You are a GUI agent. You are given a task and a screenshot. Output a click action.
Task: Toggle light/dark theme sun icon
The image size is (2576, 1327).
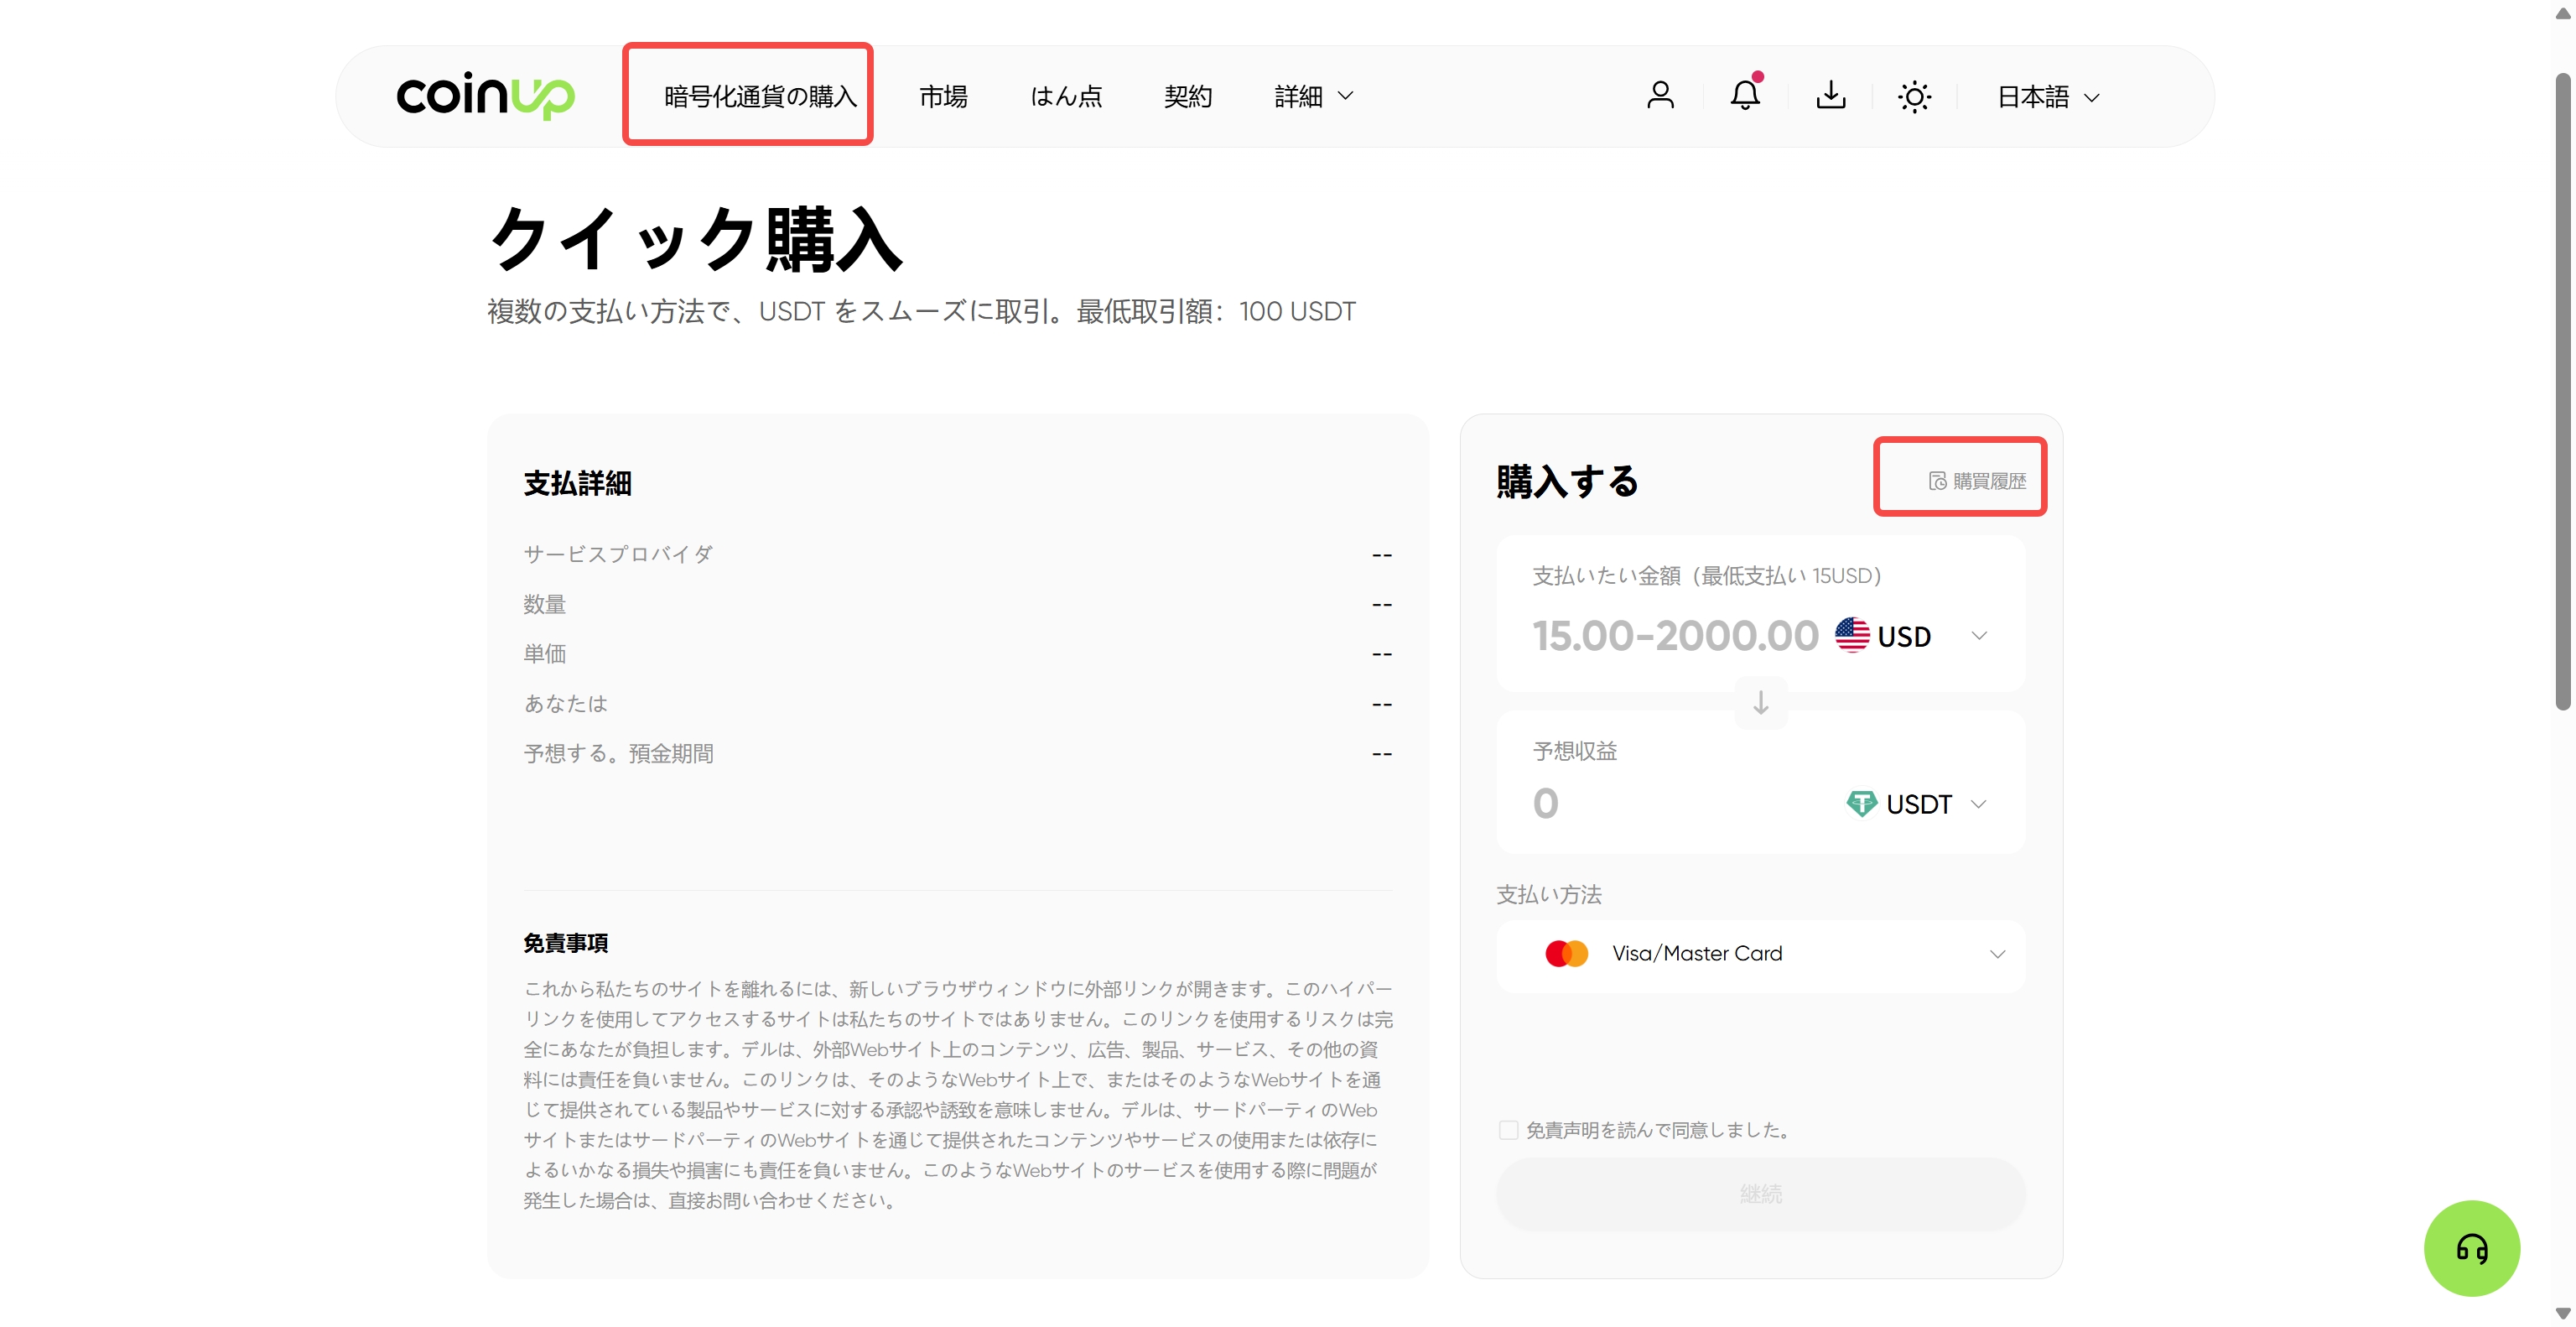point(1914,97)
